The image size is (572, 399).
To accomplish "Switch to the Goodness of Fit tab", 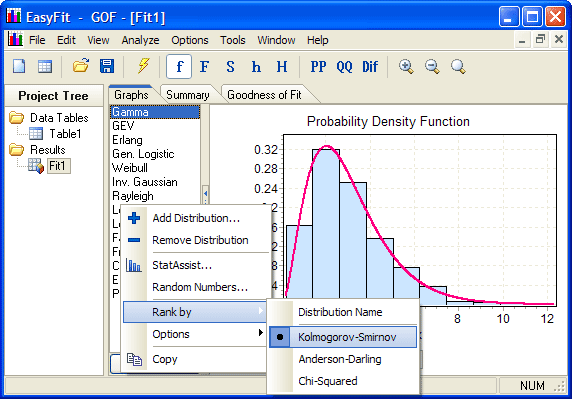I will click(264, 95).
